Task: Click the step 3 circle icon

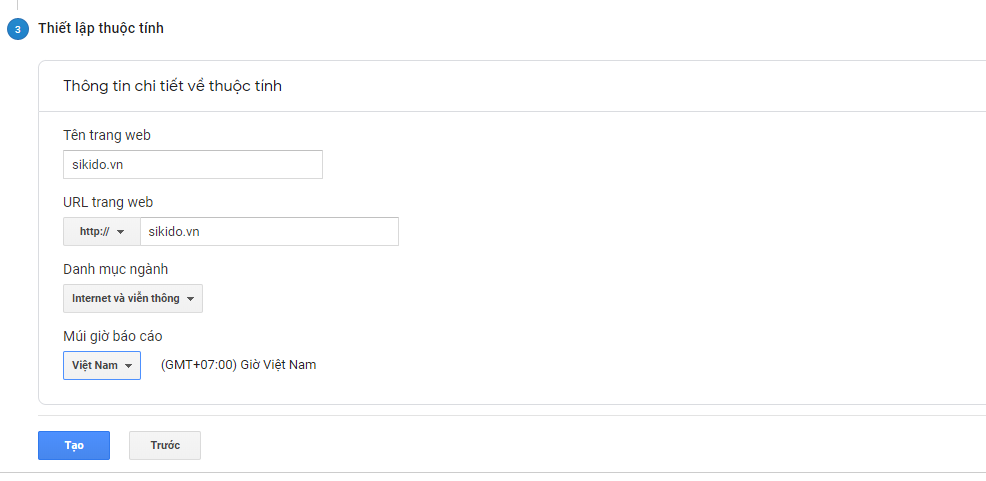Action: [x=17, y=29]
